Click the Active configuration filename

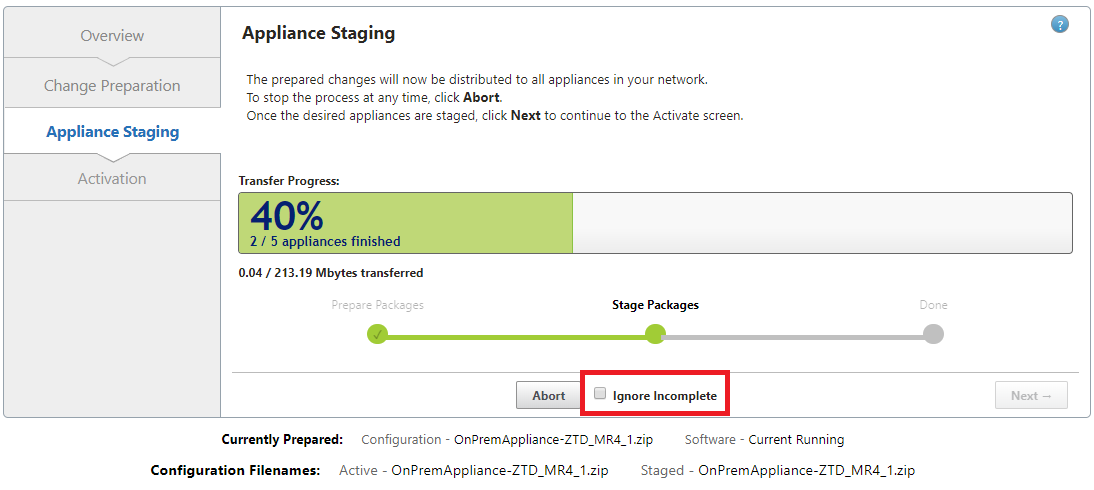[500, 470]
